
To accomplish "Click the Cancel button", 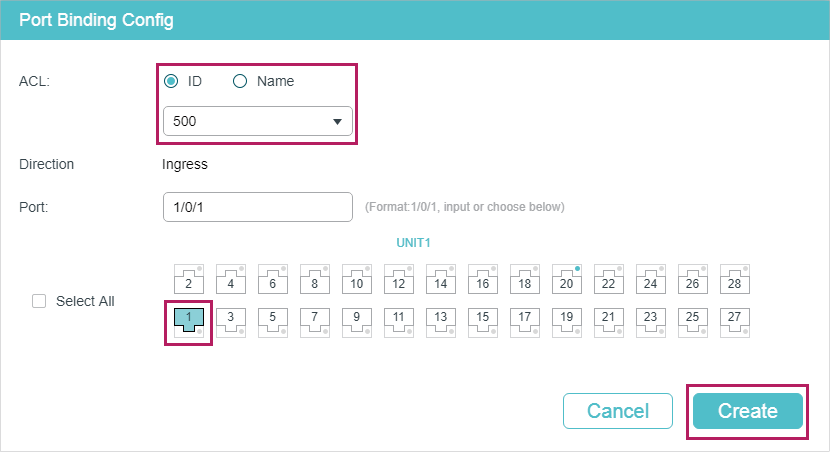I will [x=617, y=411].
